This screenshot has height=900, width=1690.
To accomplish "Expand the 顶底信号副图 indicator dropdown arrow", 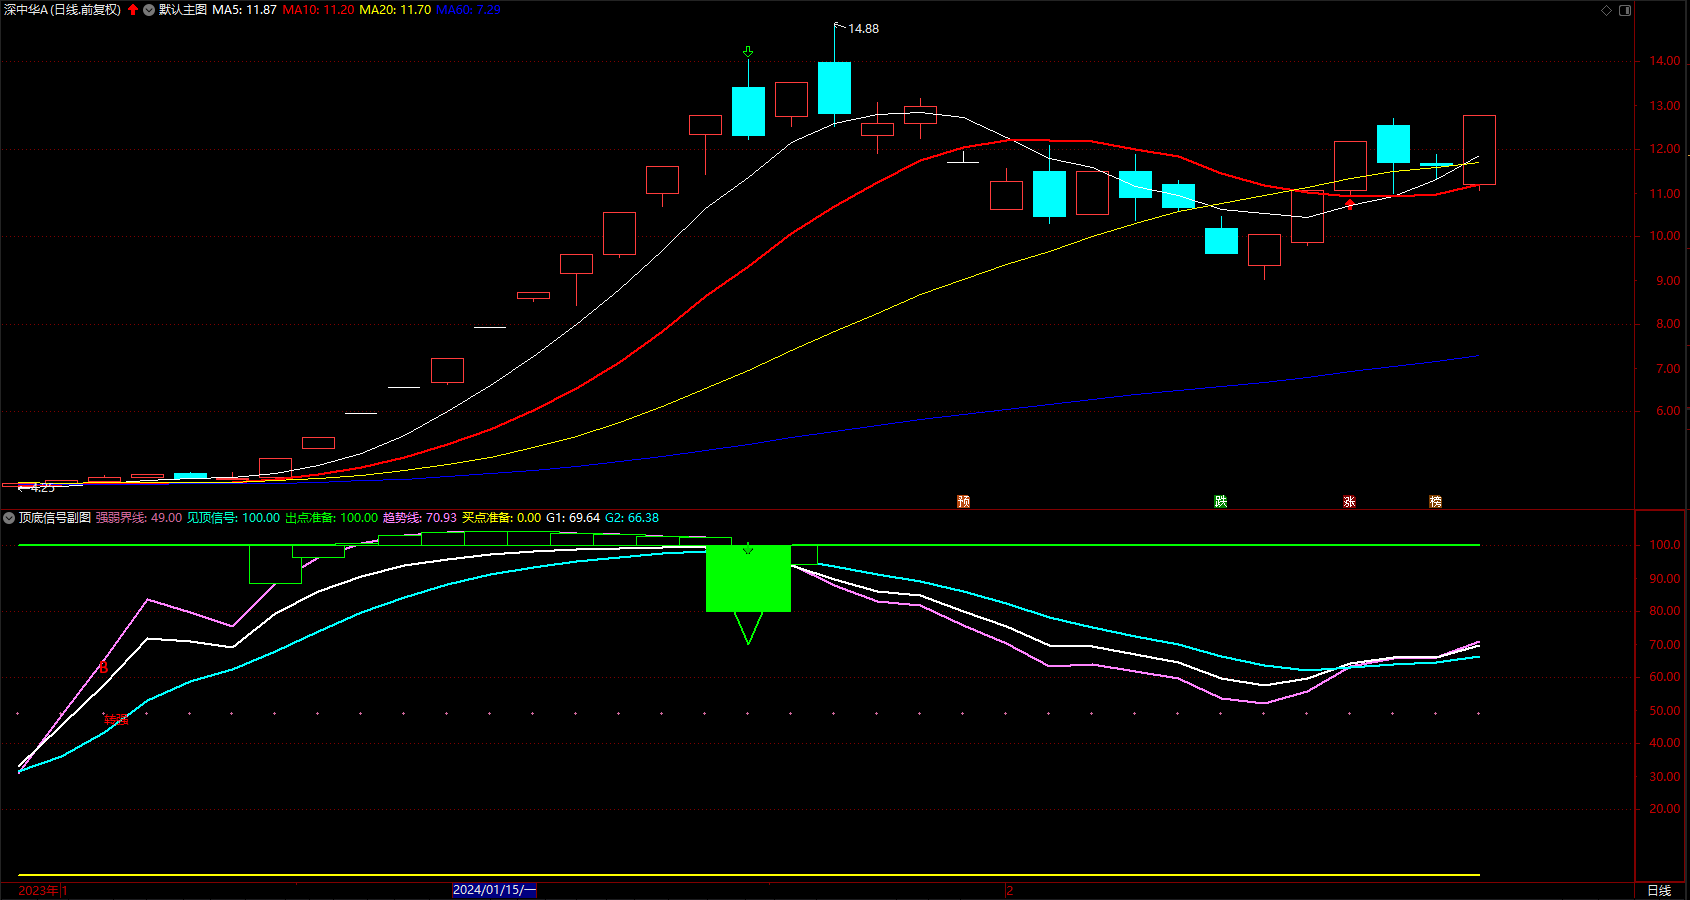I will (9, 518).
